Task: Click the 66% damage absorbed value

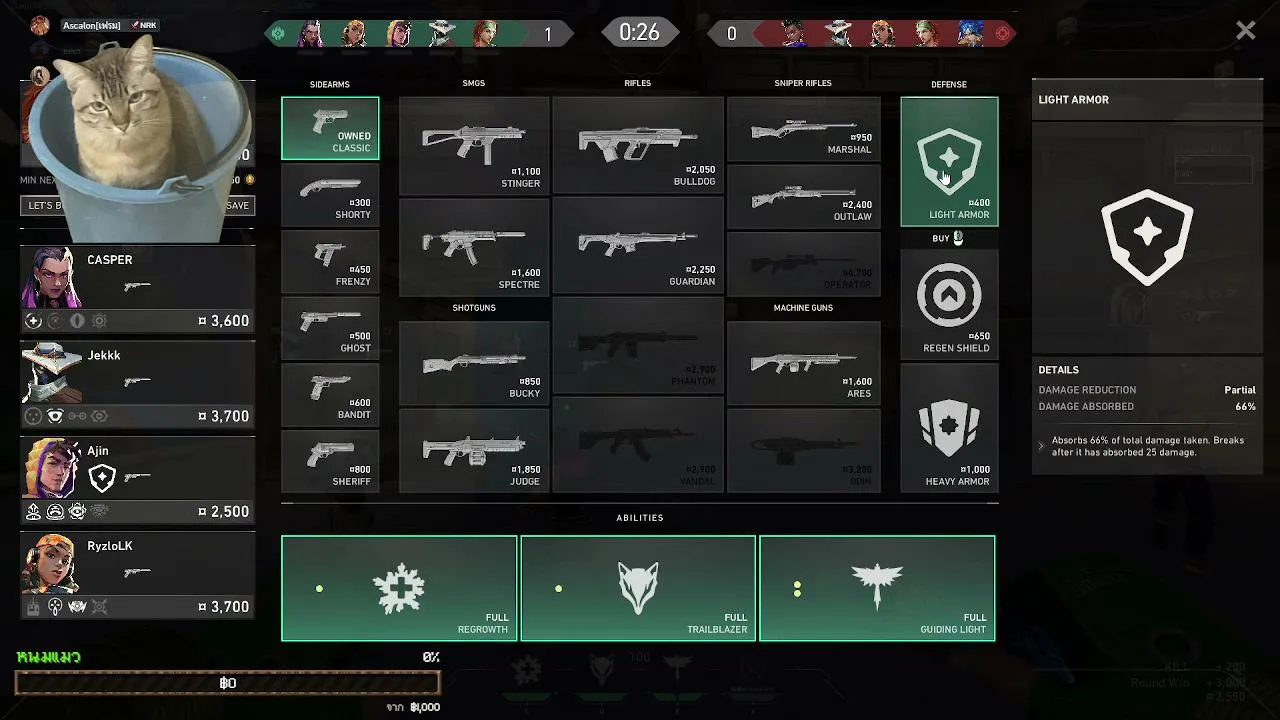Action: point(1245,407)
